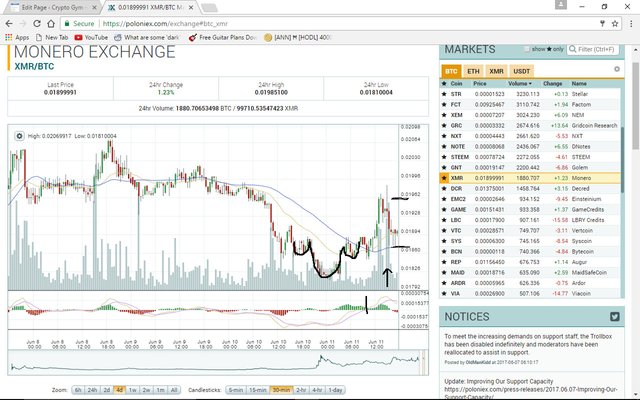The image size is (640, 400).
Task: Toggle the star for GAME GameCredits
Action: [x=444, y=209]
